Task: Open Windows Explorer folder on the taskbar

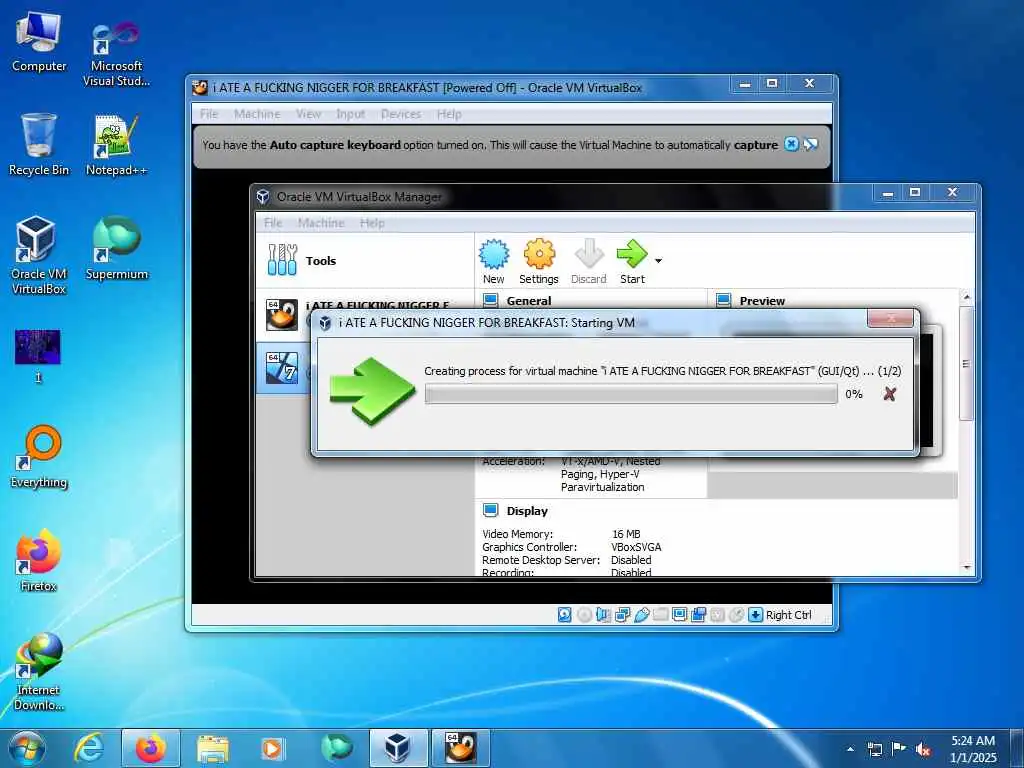Action: [212, 748]
